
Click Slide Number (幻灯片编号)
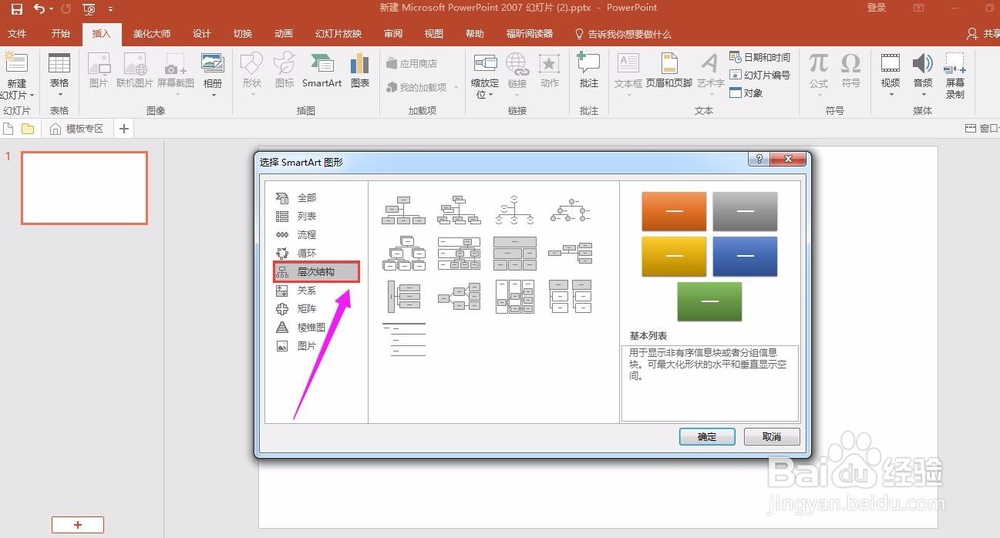click(760, 75)
